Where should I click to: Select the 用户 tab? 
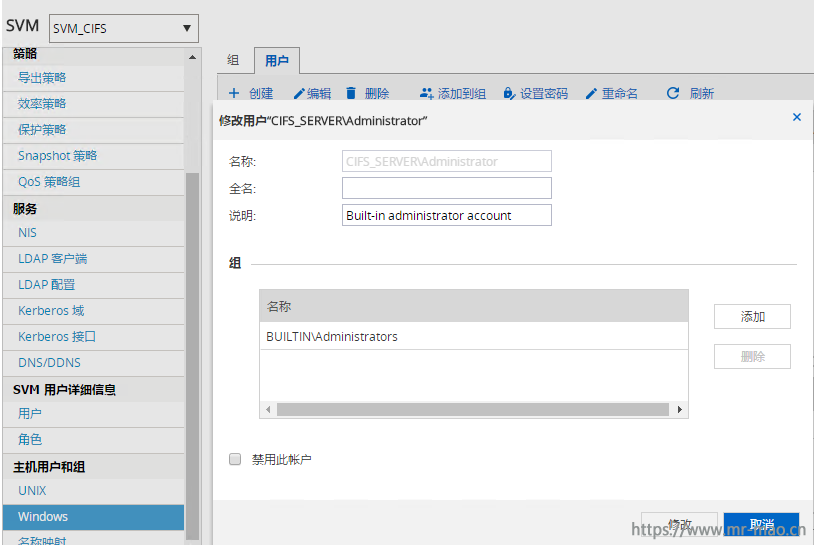point(277,61)
